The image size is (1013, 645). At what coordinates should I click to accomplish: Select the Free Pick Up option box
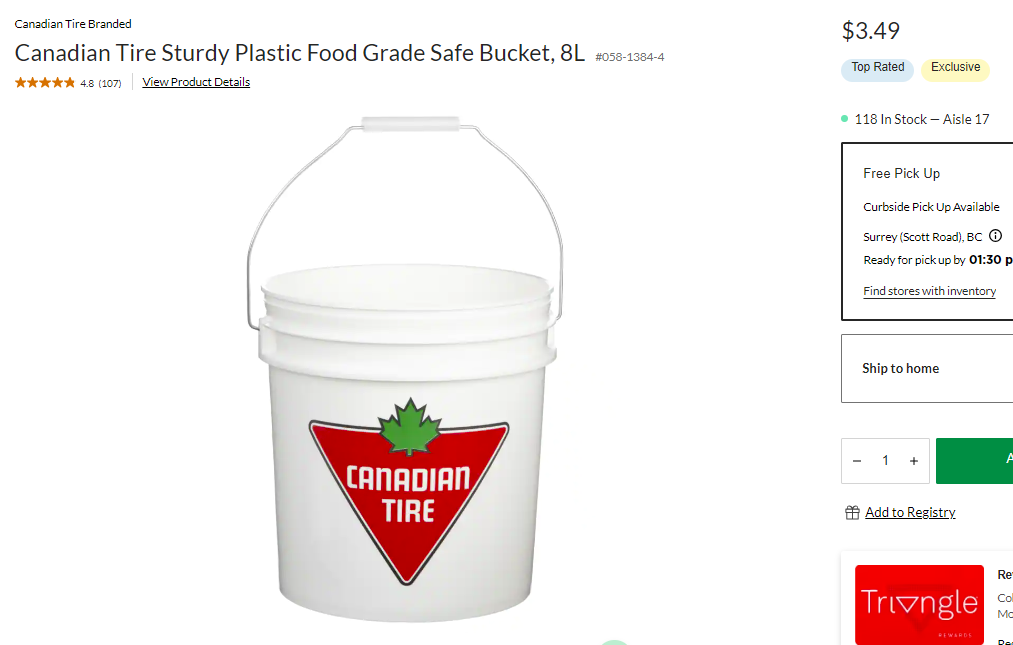[x=927, y=231]
